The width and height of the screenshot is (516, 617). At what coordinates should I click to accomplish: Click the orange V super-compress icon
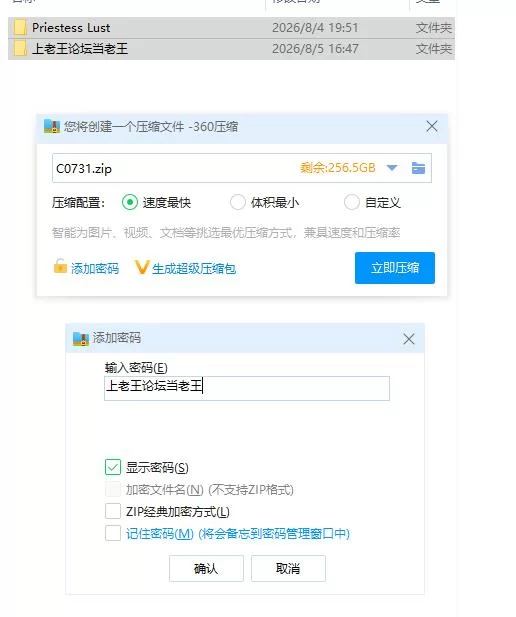[x=141, y=267]
